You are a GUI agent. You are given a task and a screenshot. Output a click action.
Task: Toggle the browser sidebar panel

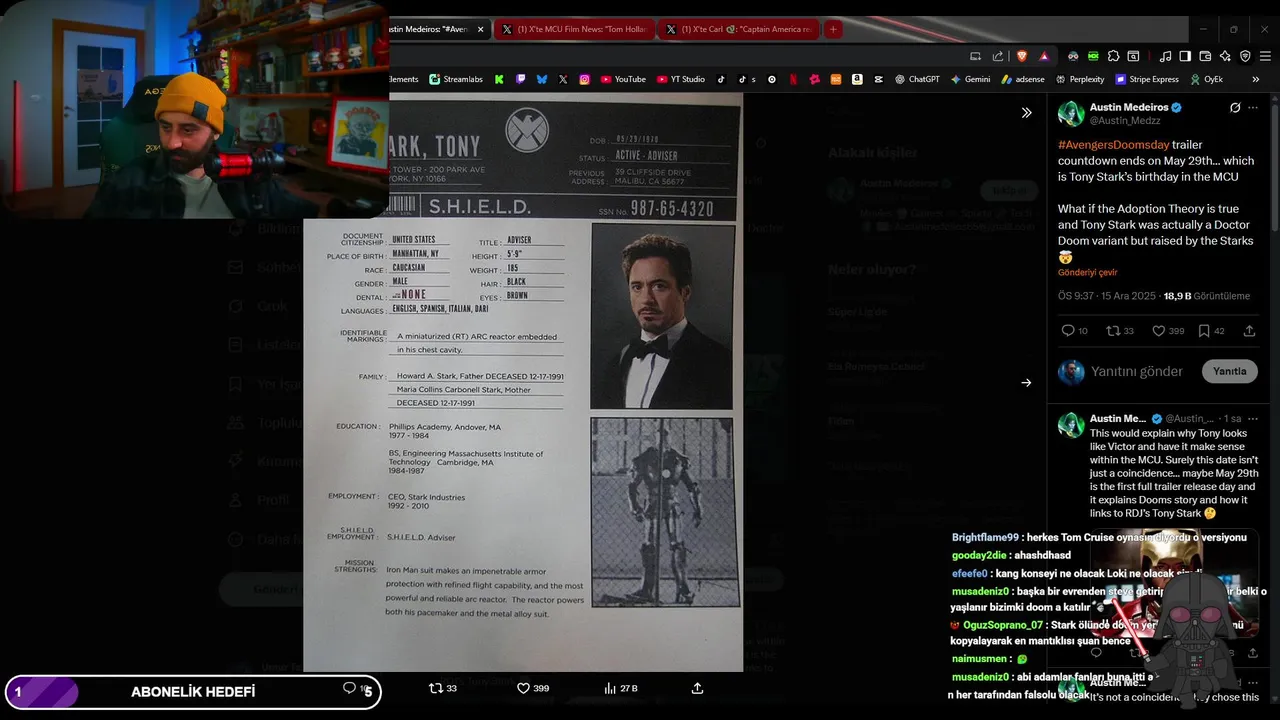tap(1185, 56)
